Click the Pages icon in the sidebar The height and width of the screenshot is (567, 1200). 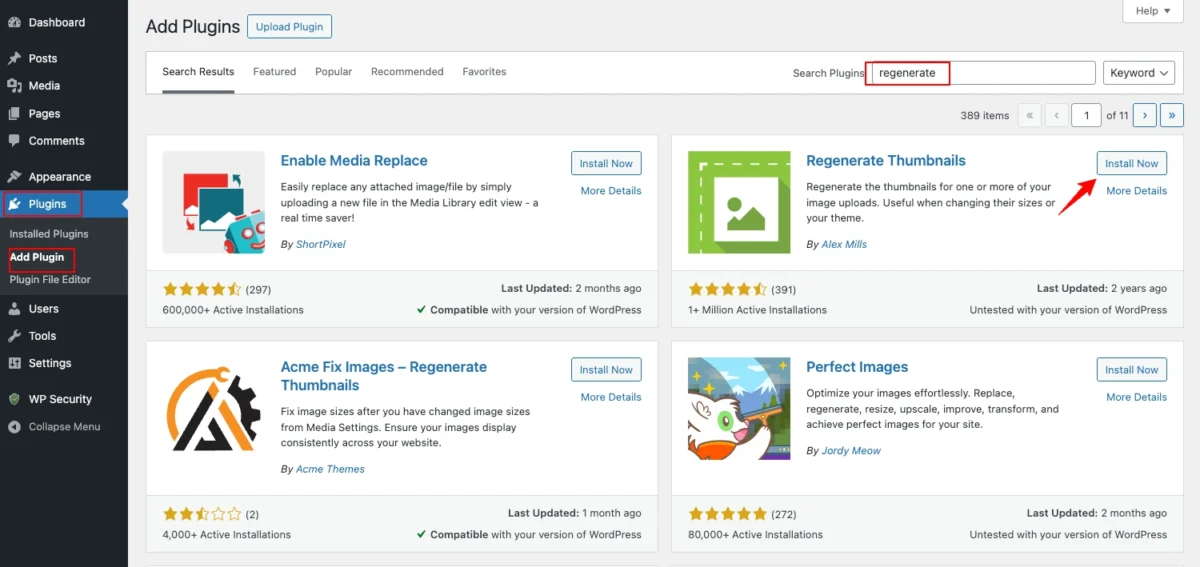point(14,113)
